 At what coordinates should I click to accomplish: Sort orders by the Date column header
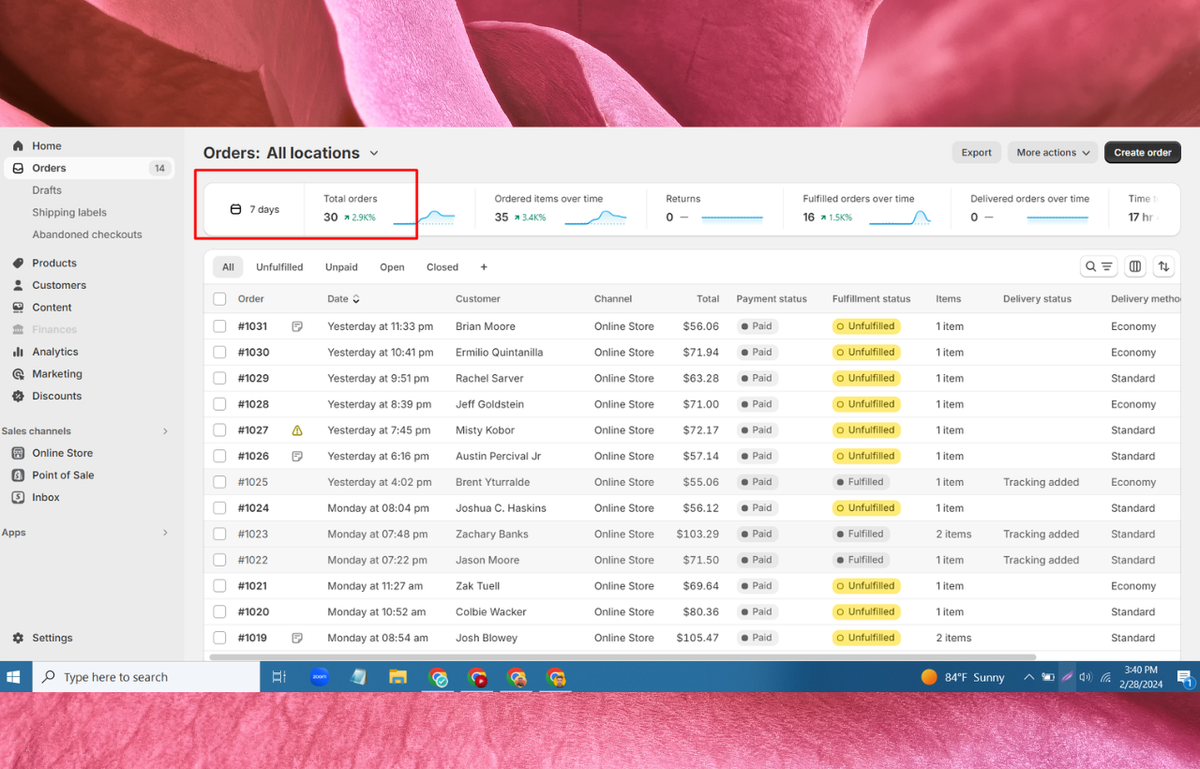coord(343,299)
